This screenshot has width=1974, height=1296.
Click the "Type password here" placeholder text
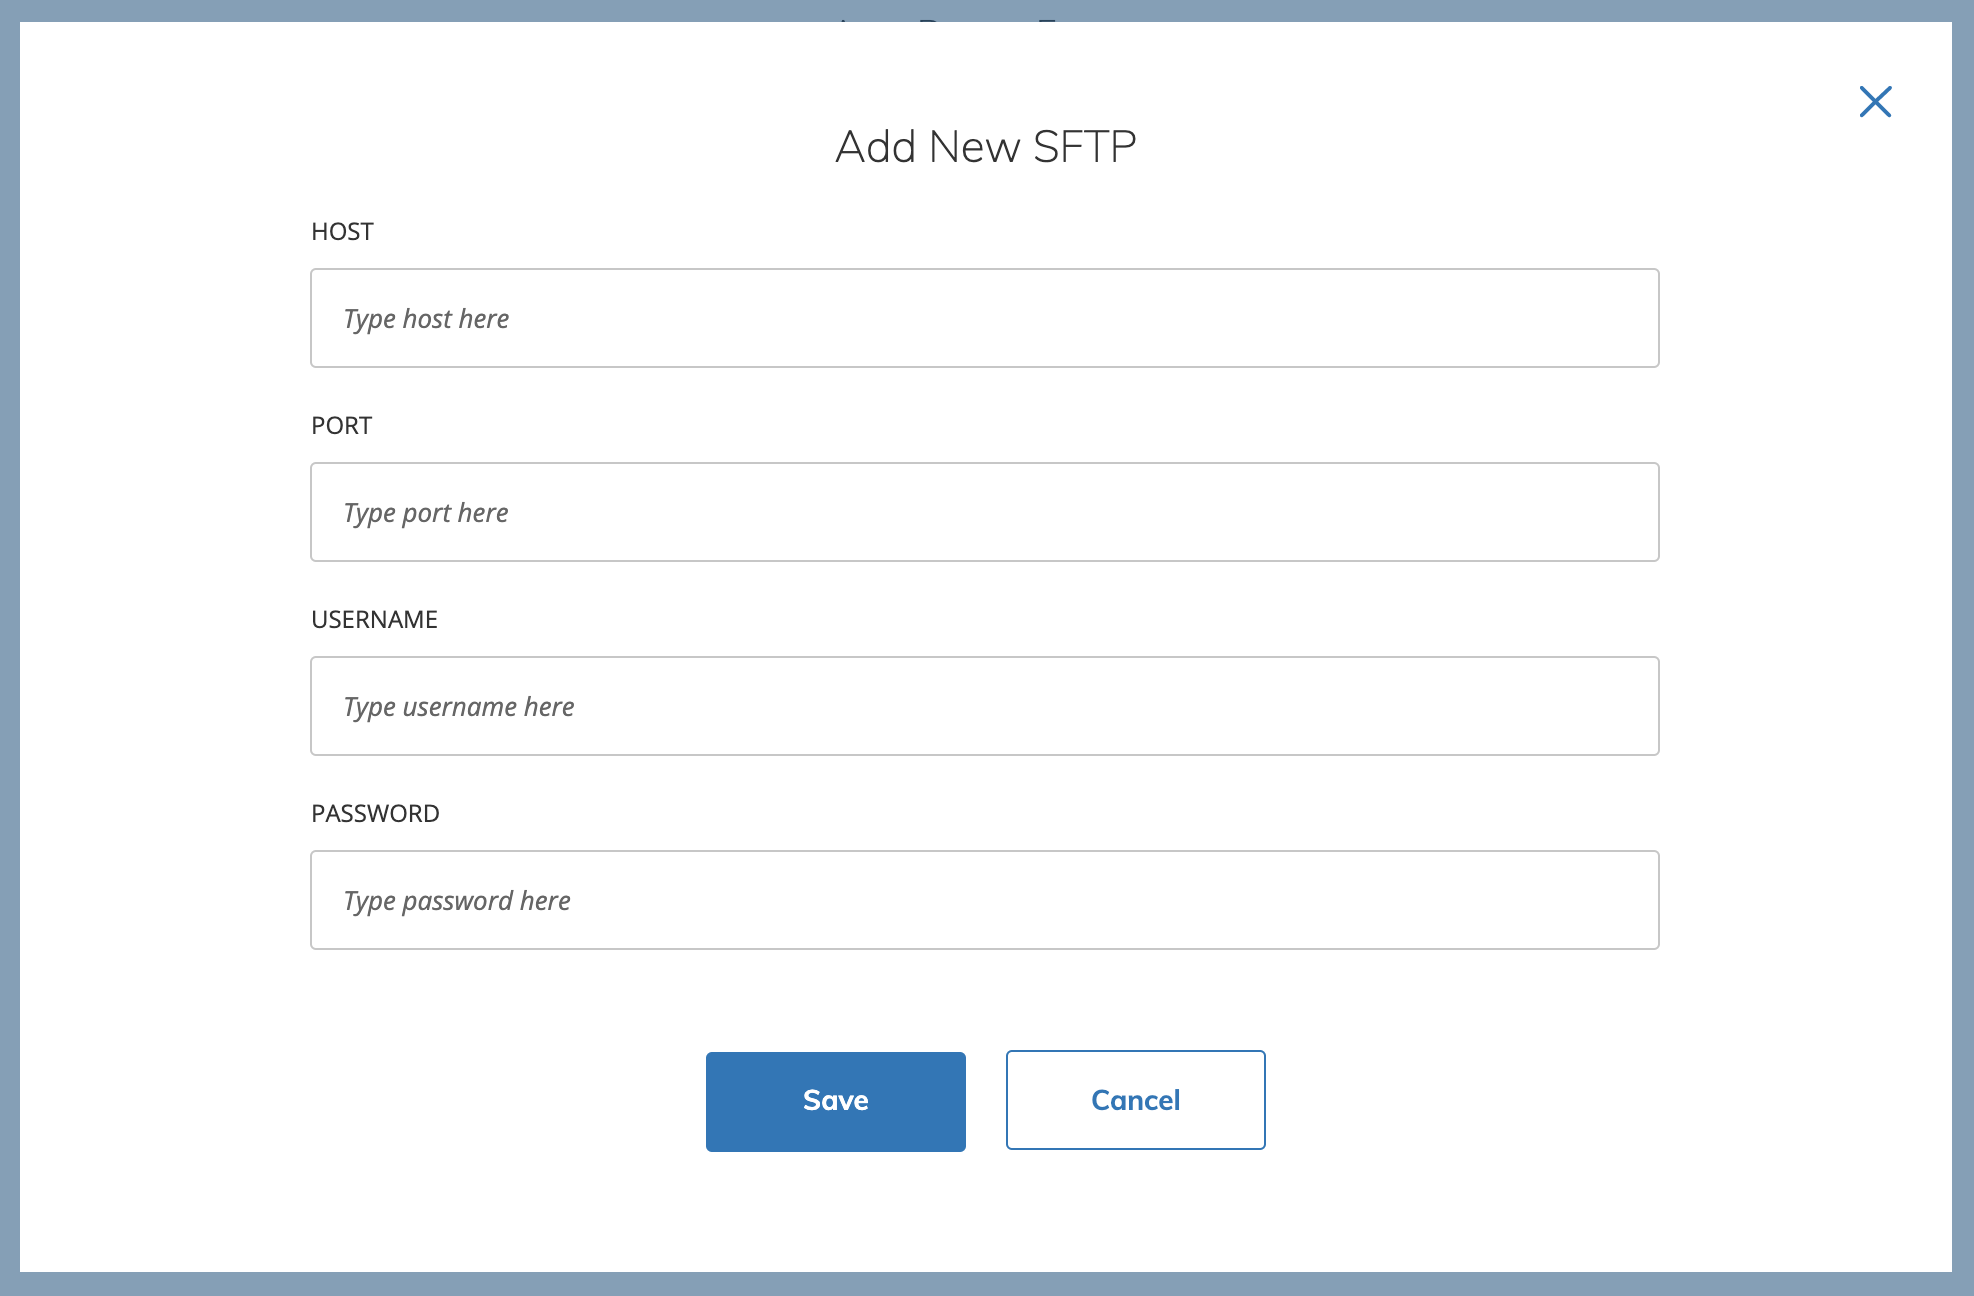point(457,901)
